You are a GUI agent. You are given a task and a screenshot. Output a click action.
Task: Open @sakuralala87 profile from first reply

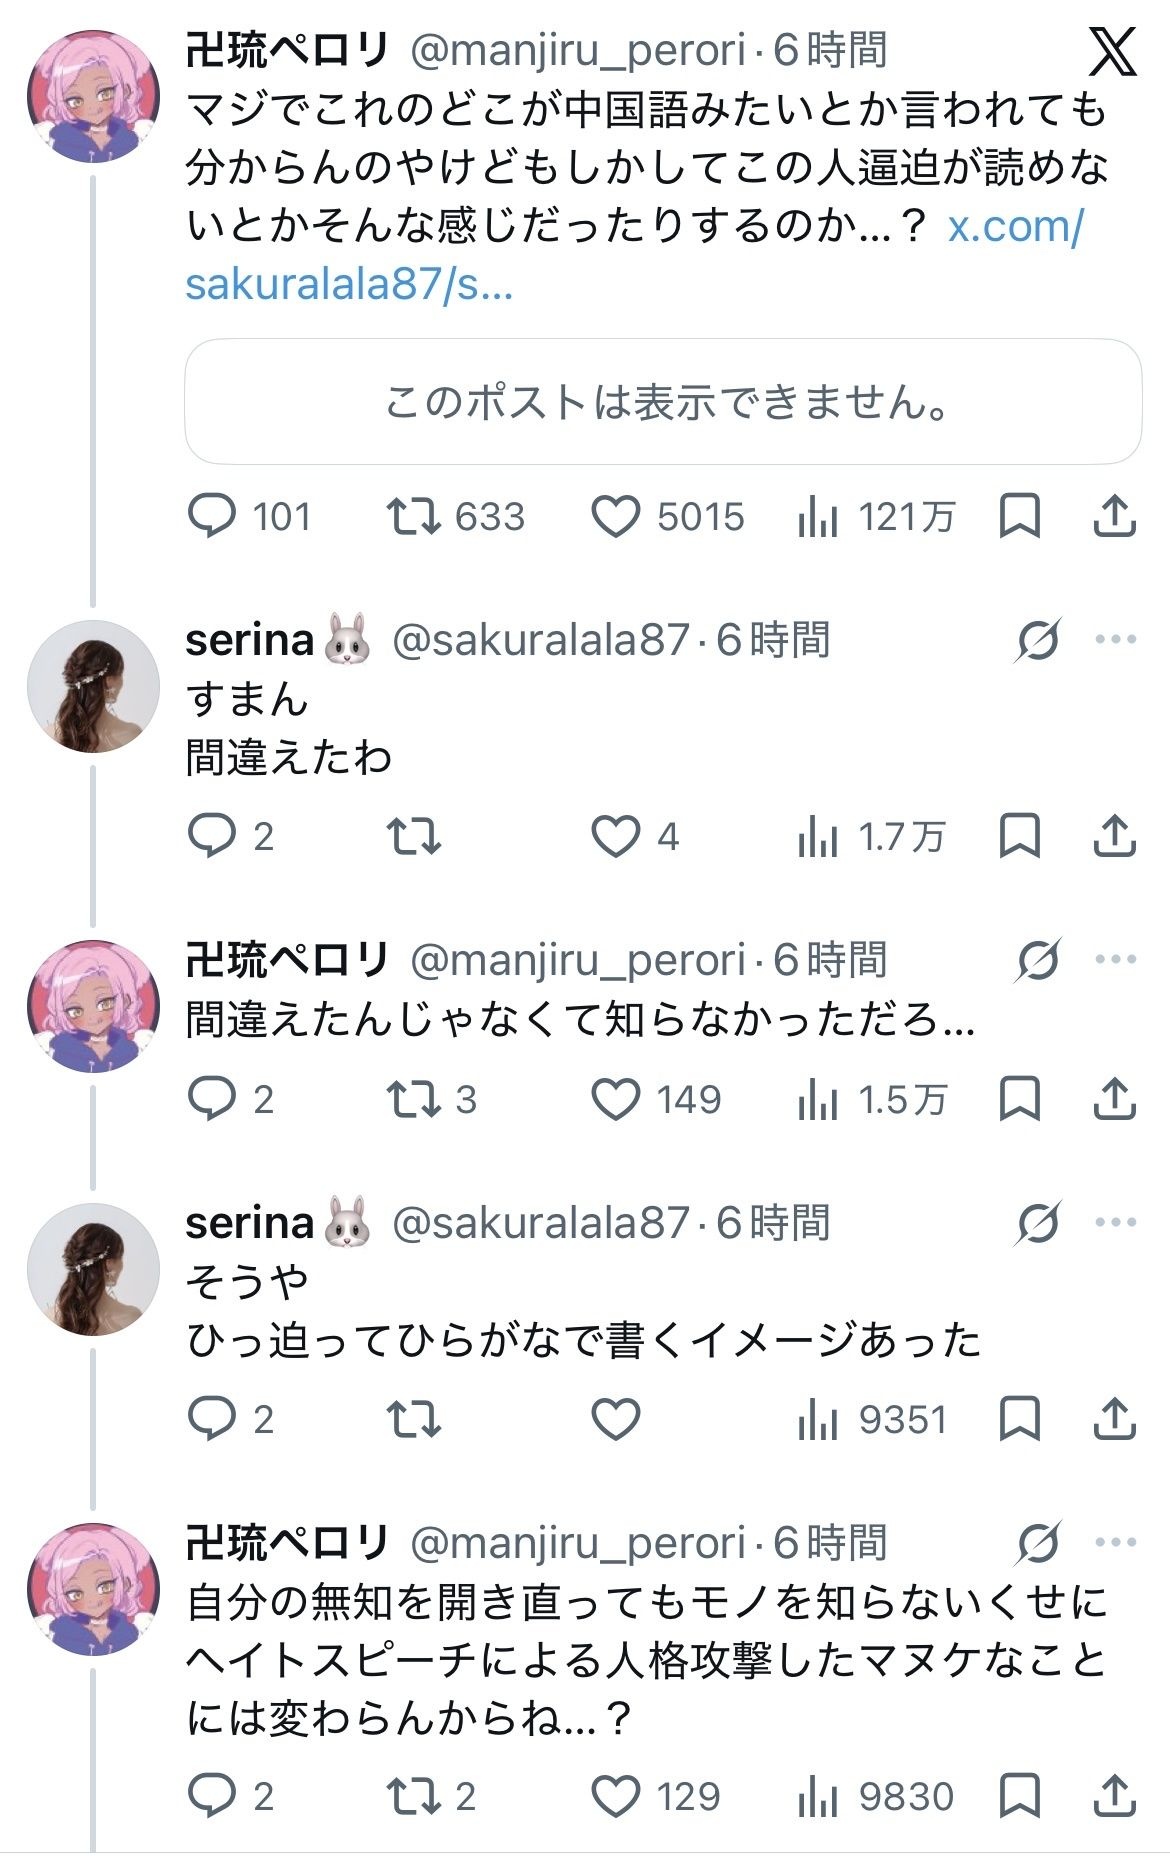(x=540, y=640)
